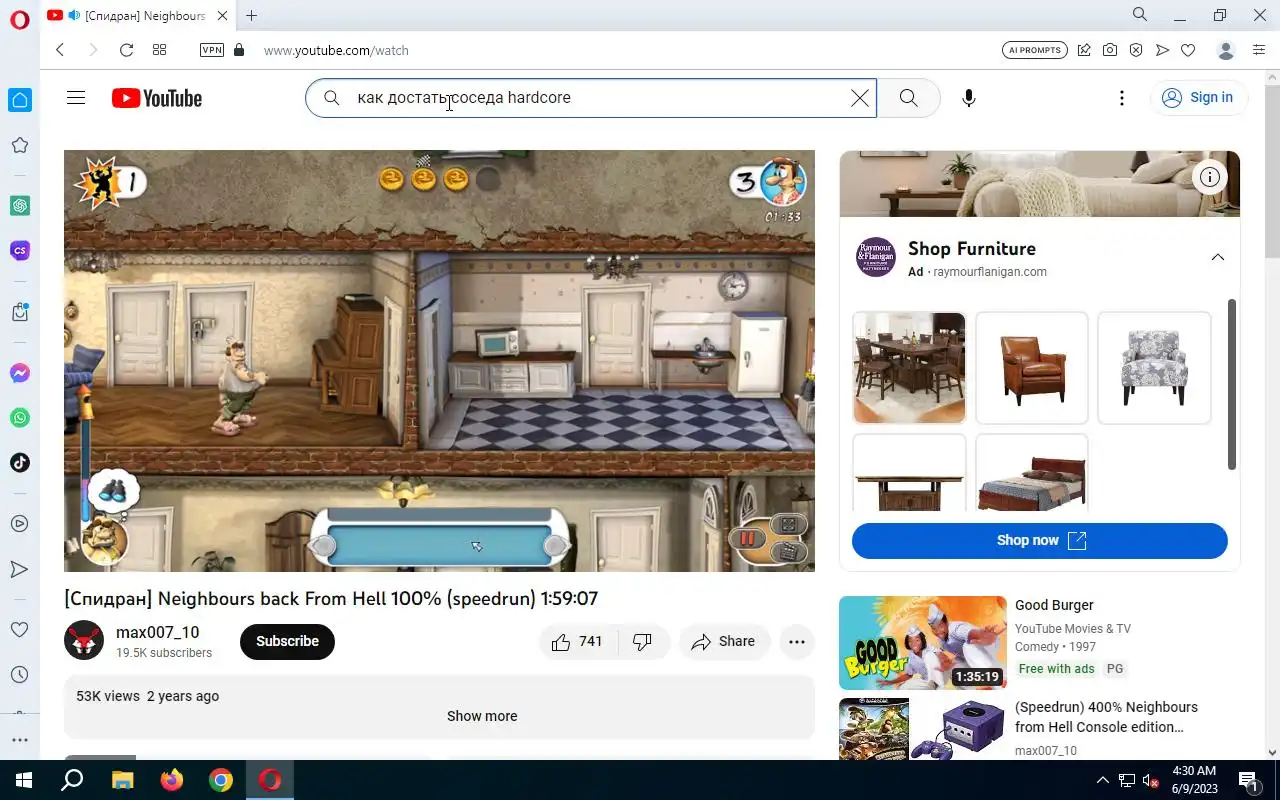Click ad product list scrollbar
1280x800 pixels.
coord(1232,384)
